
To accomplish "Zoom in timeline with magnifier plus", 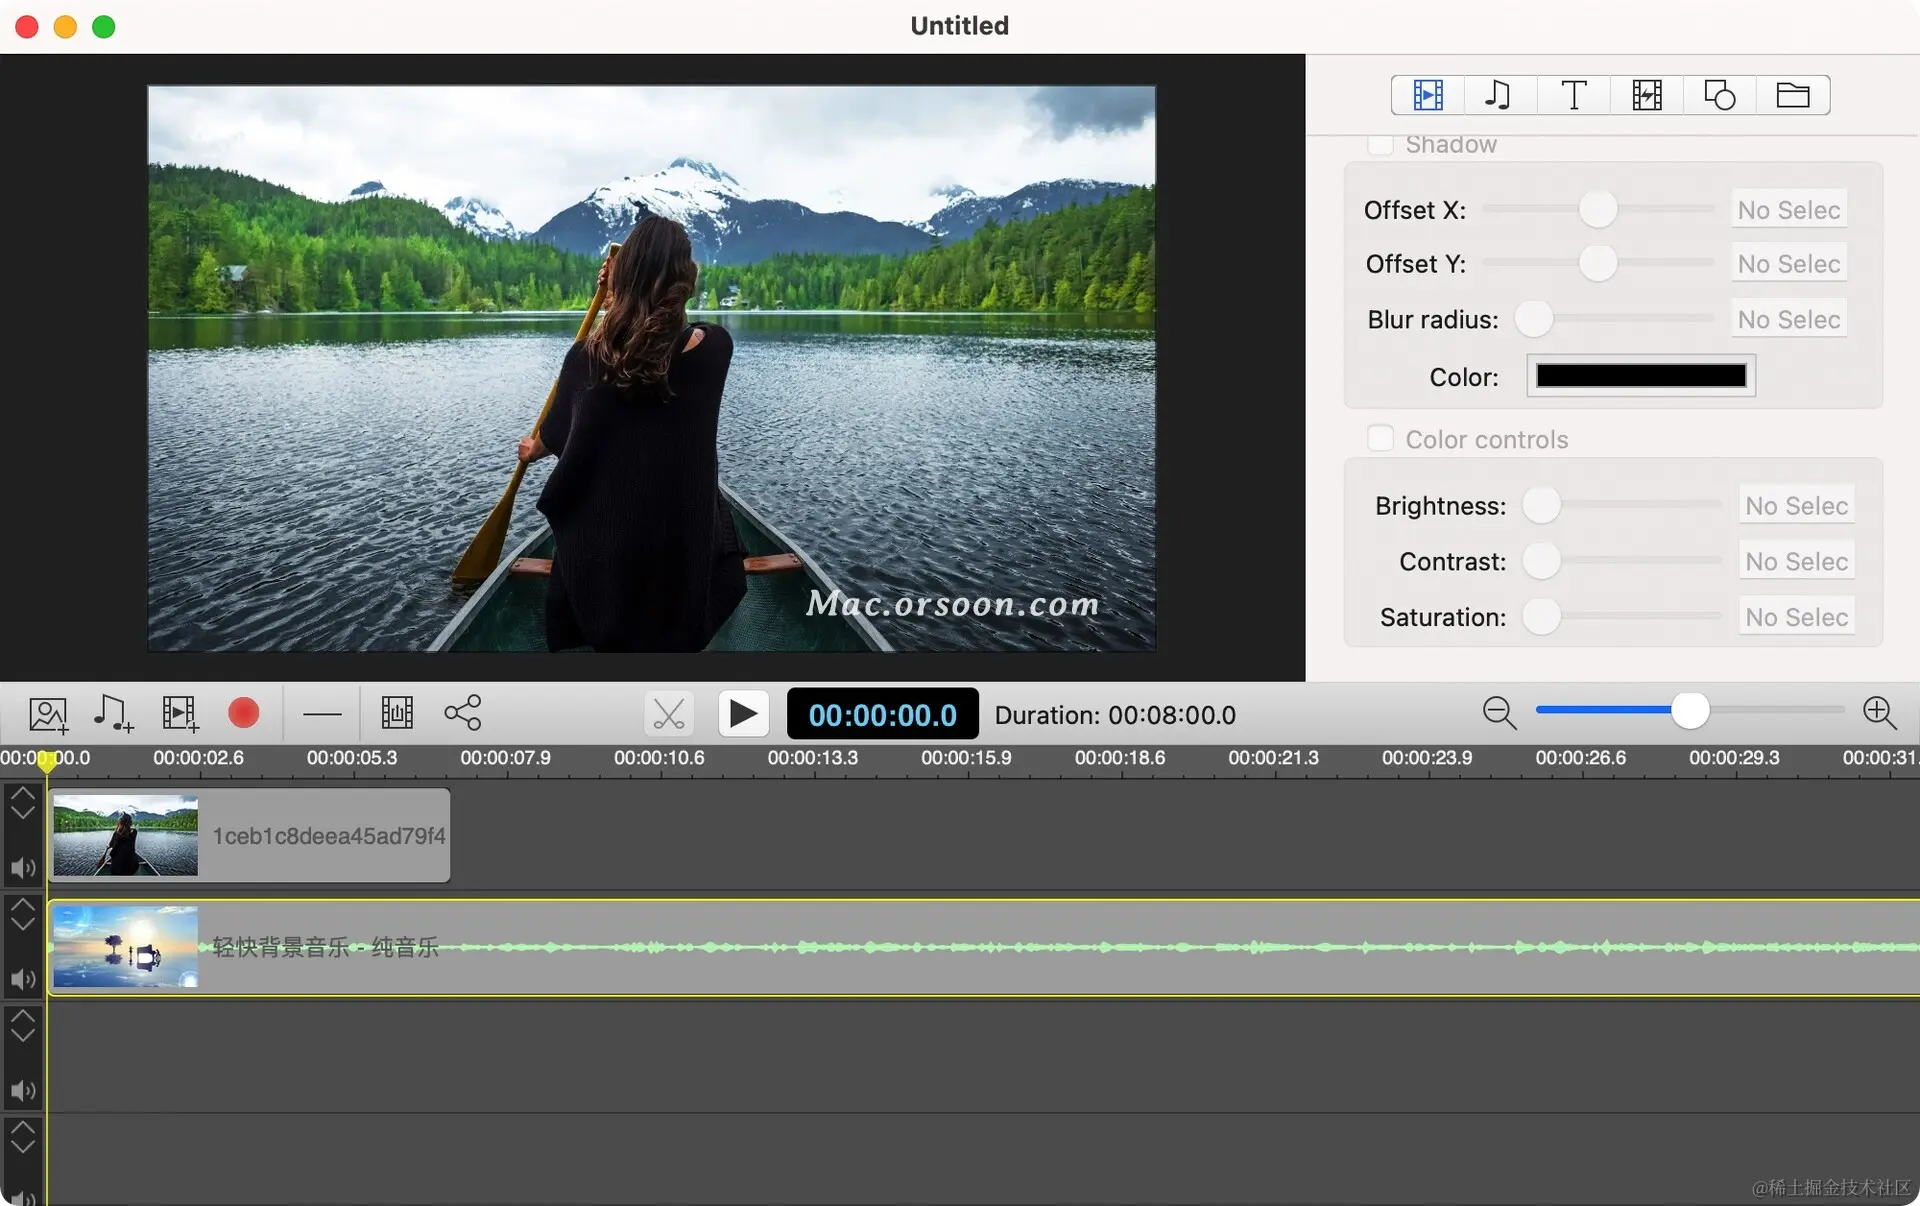I will pos(1879,713).
